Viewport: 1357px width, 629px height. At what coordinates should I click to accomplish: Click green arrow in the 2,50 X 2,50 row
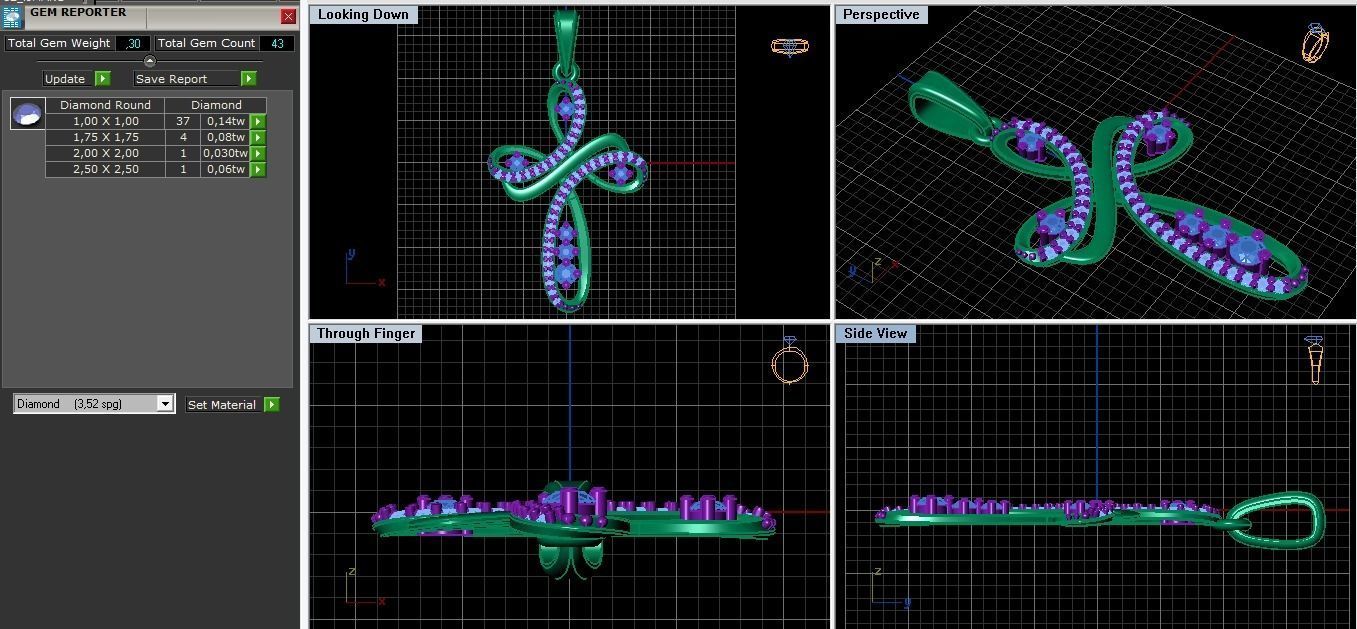(258, 169)
